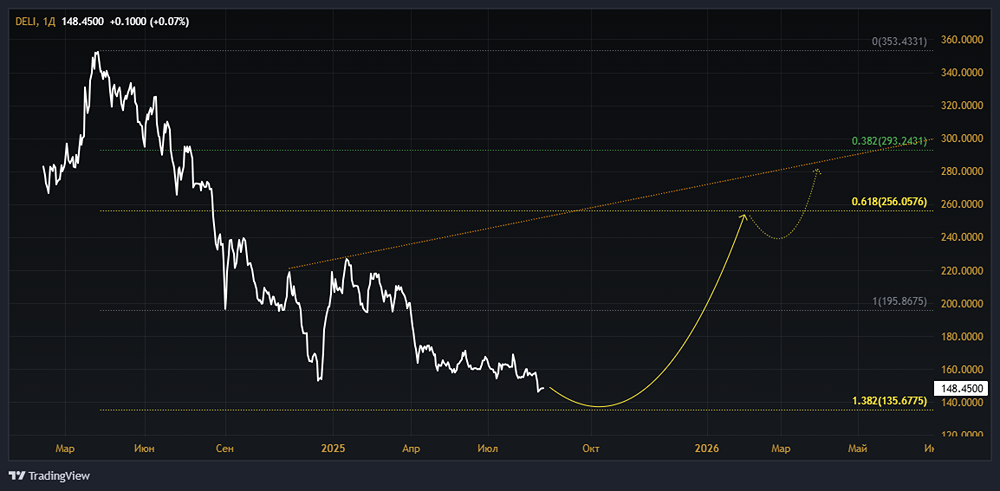Click the Сен time axis label
The width and height of the screenshot is (1000, 491).
pyautogui.click(x=225, y=449)
